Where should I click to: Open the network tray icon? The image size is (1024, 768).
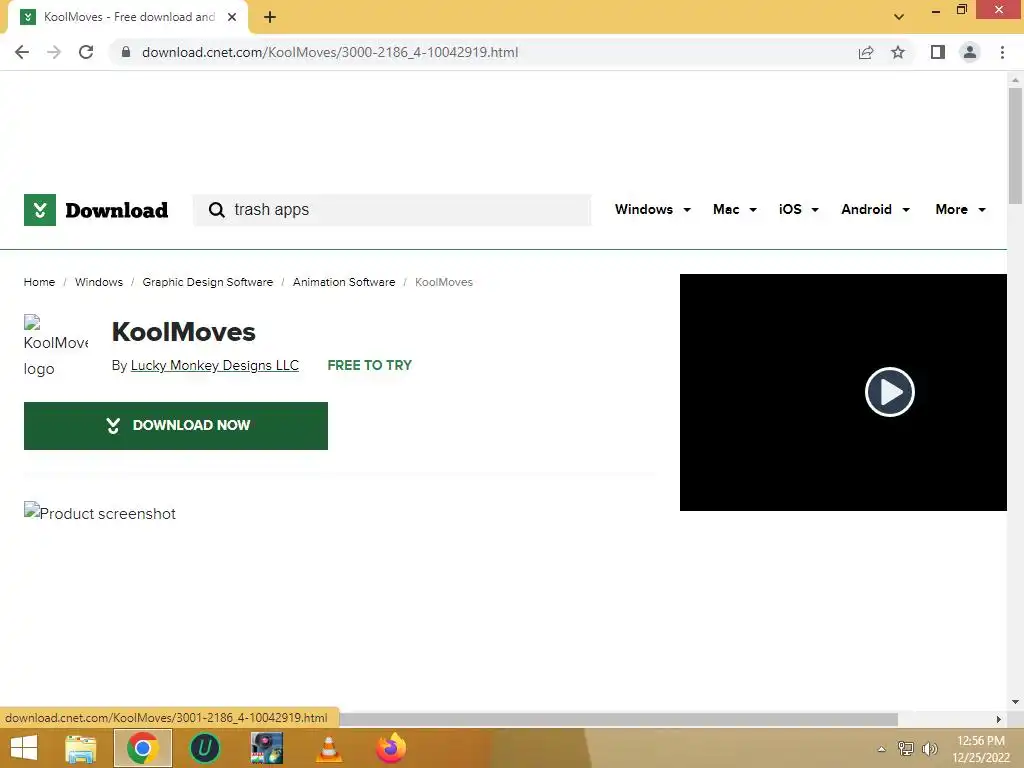point(906,749)
